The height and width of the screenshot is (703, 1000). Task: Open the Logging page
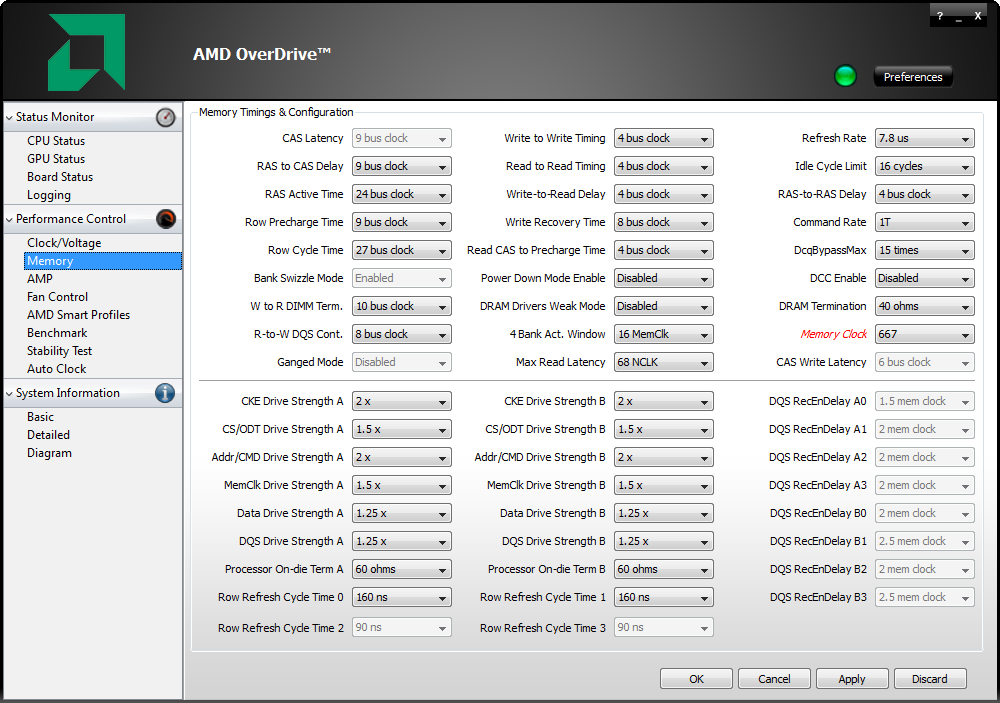pyautogui.click(x=49, y=195)
